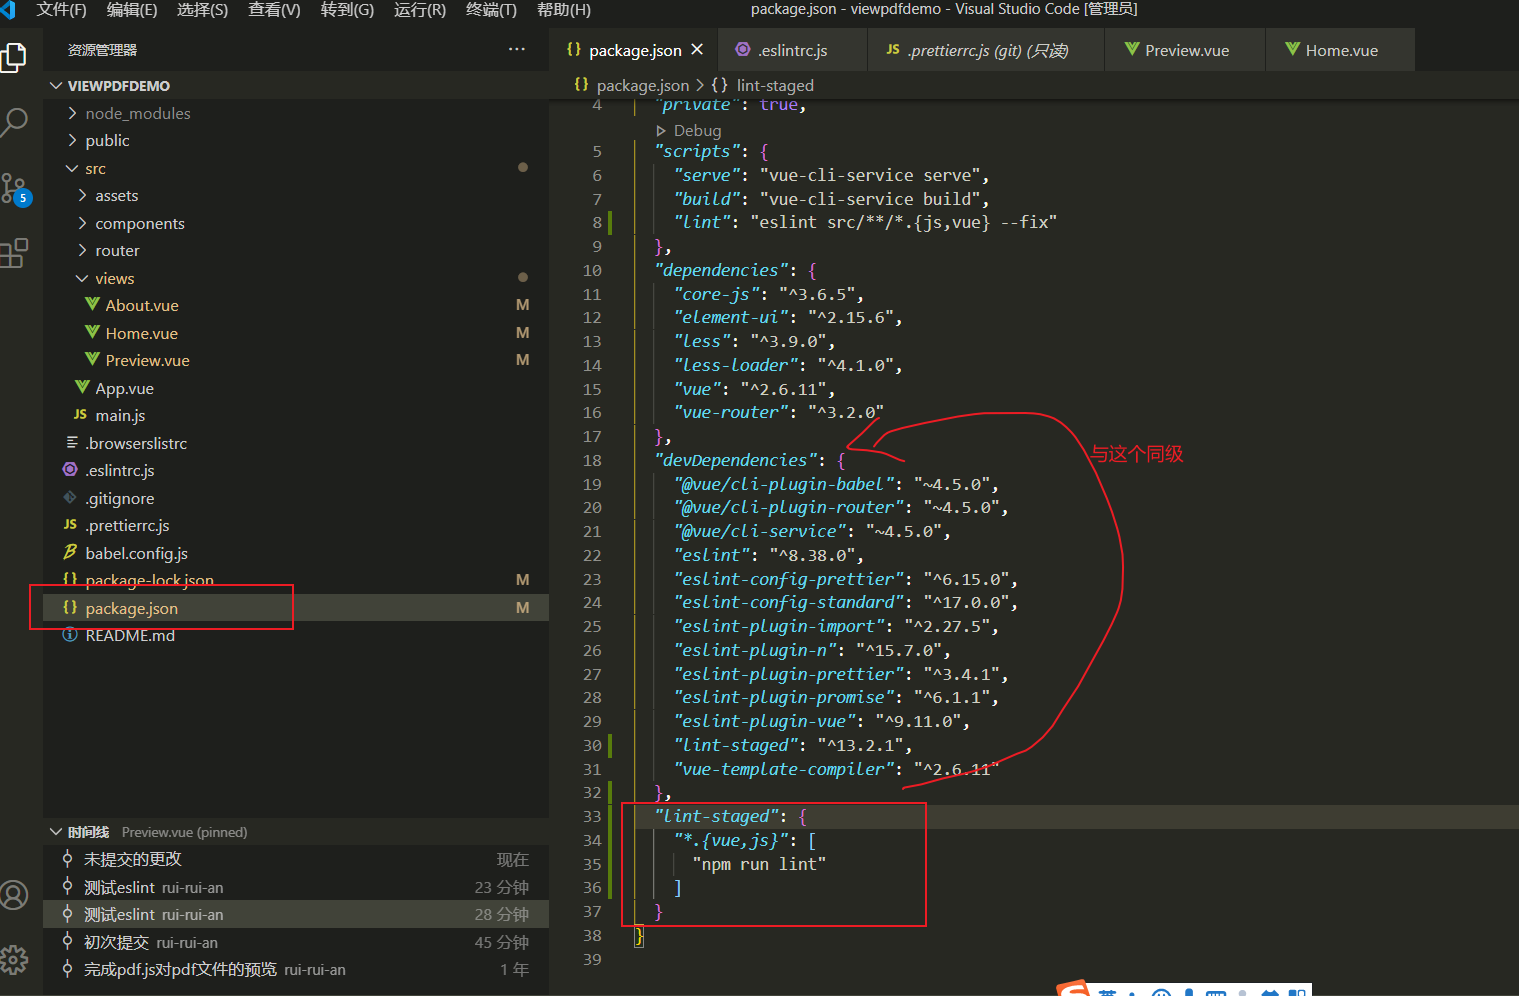Open .eslintrc.js in the file tree
The height and width of the screenshot is (996, 1519).
pyautogui.click(x=296, y=471)
